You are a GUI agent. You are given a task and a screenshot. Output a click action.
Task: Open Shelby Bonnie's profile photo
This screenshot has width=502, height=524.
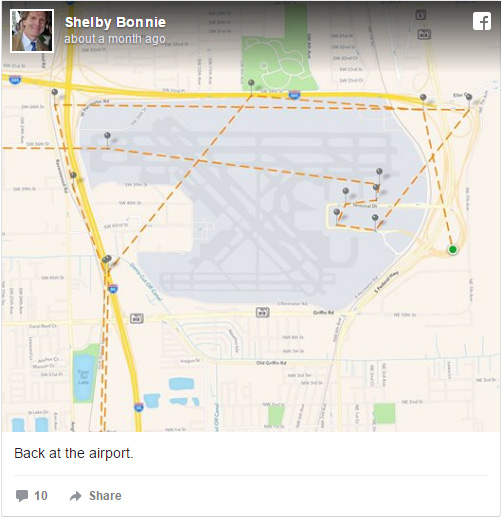[32, 31]
